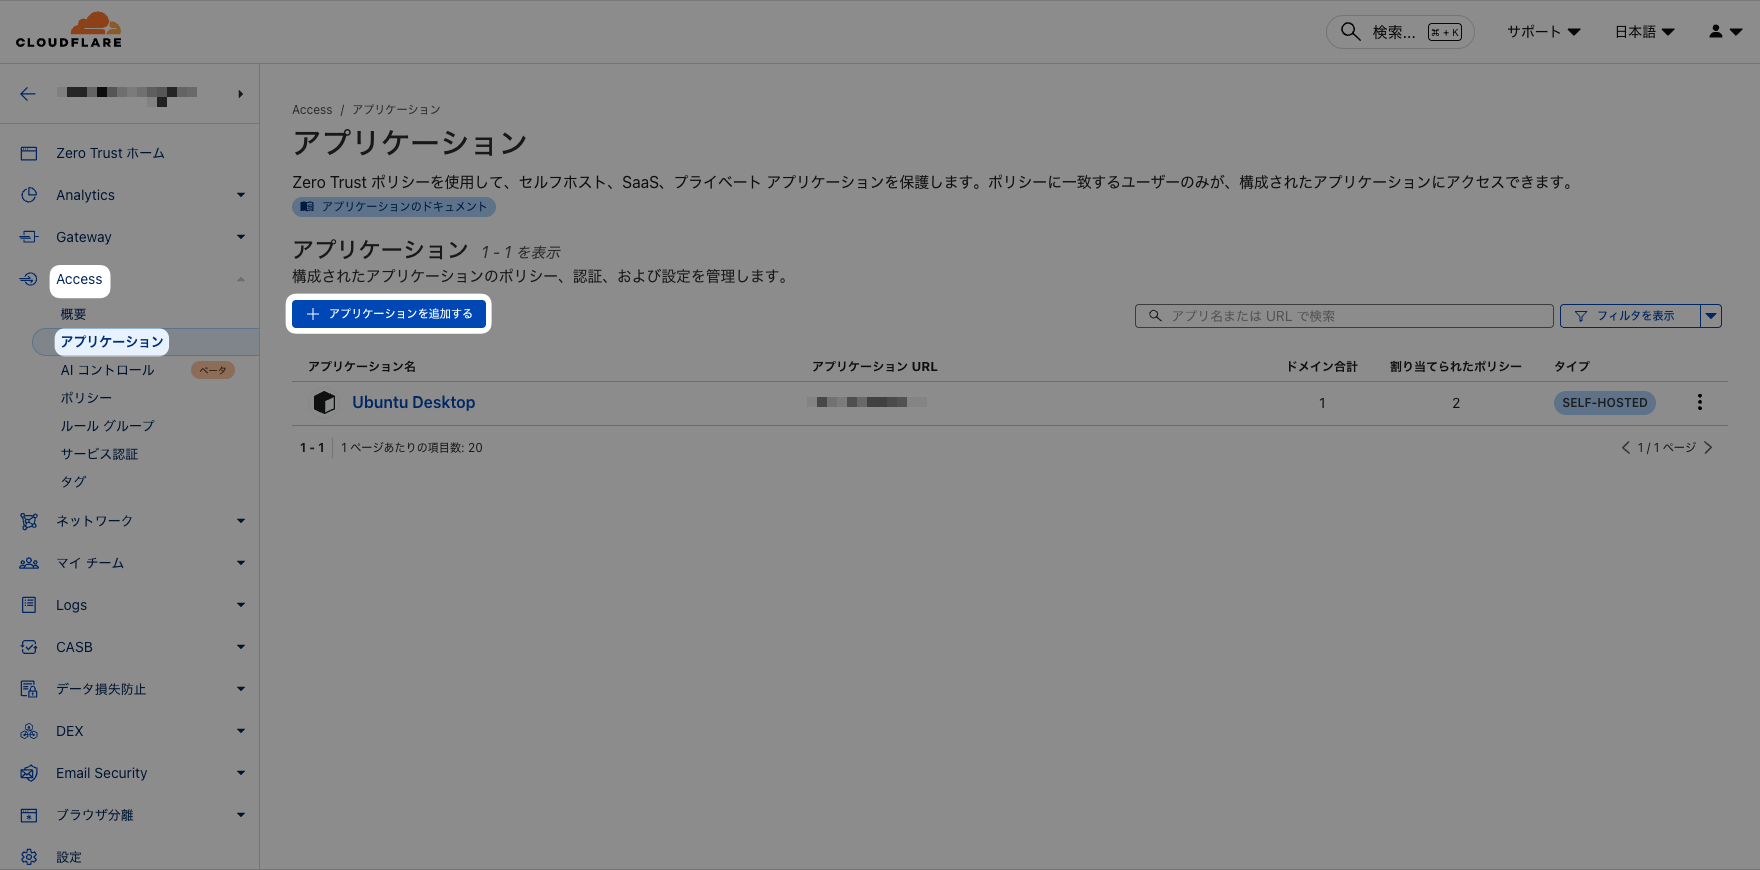1760x870 pixels.
Task: Click the 設定 sidebar link
Action: [x=69, y=857]
